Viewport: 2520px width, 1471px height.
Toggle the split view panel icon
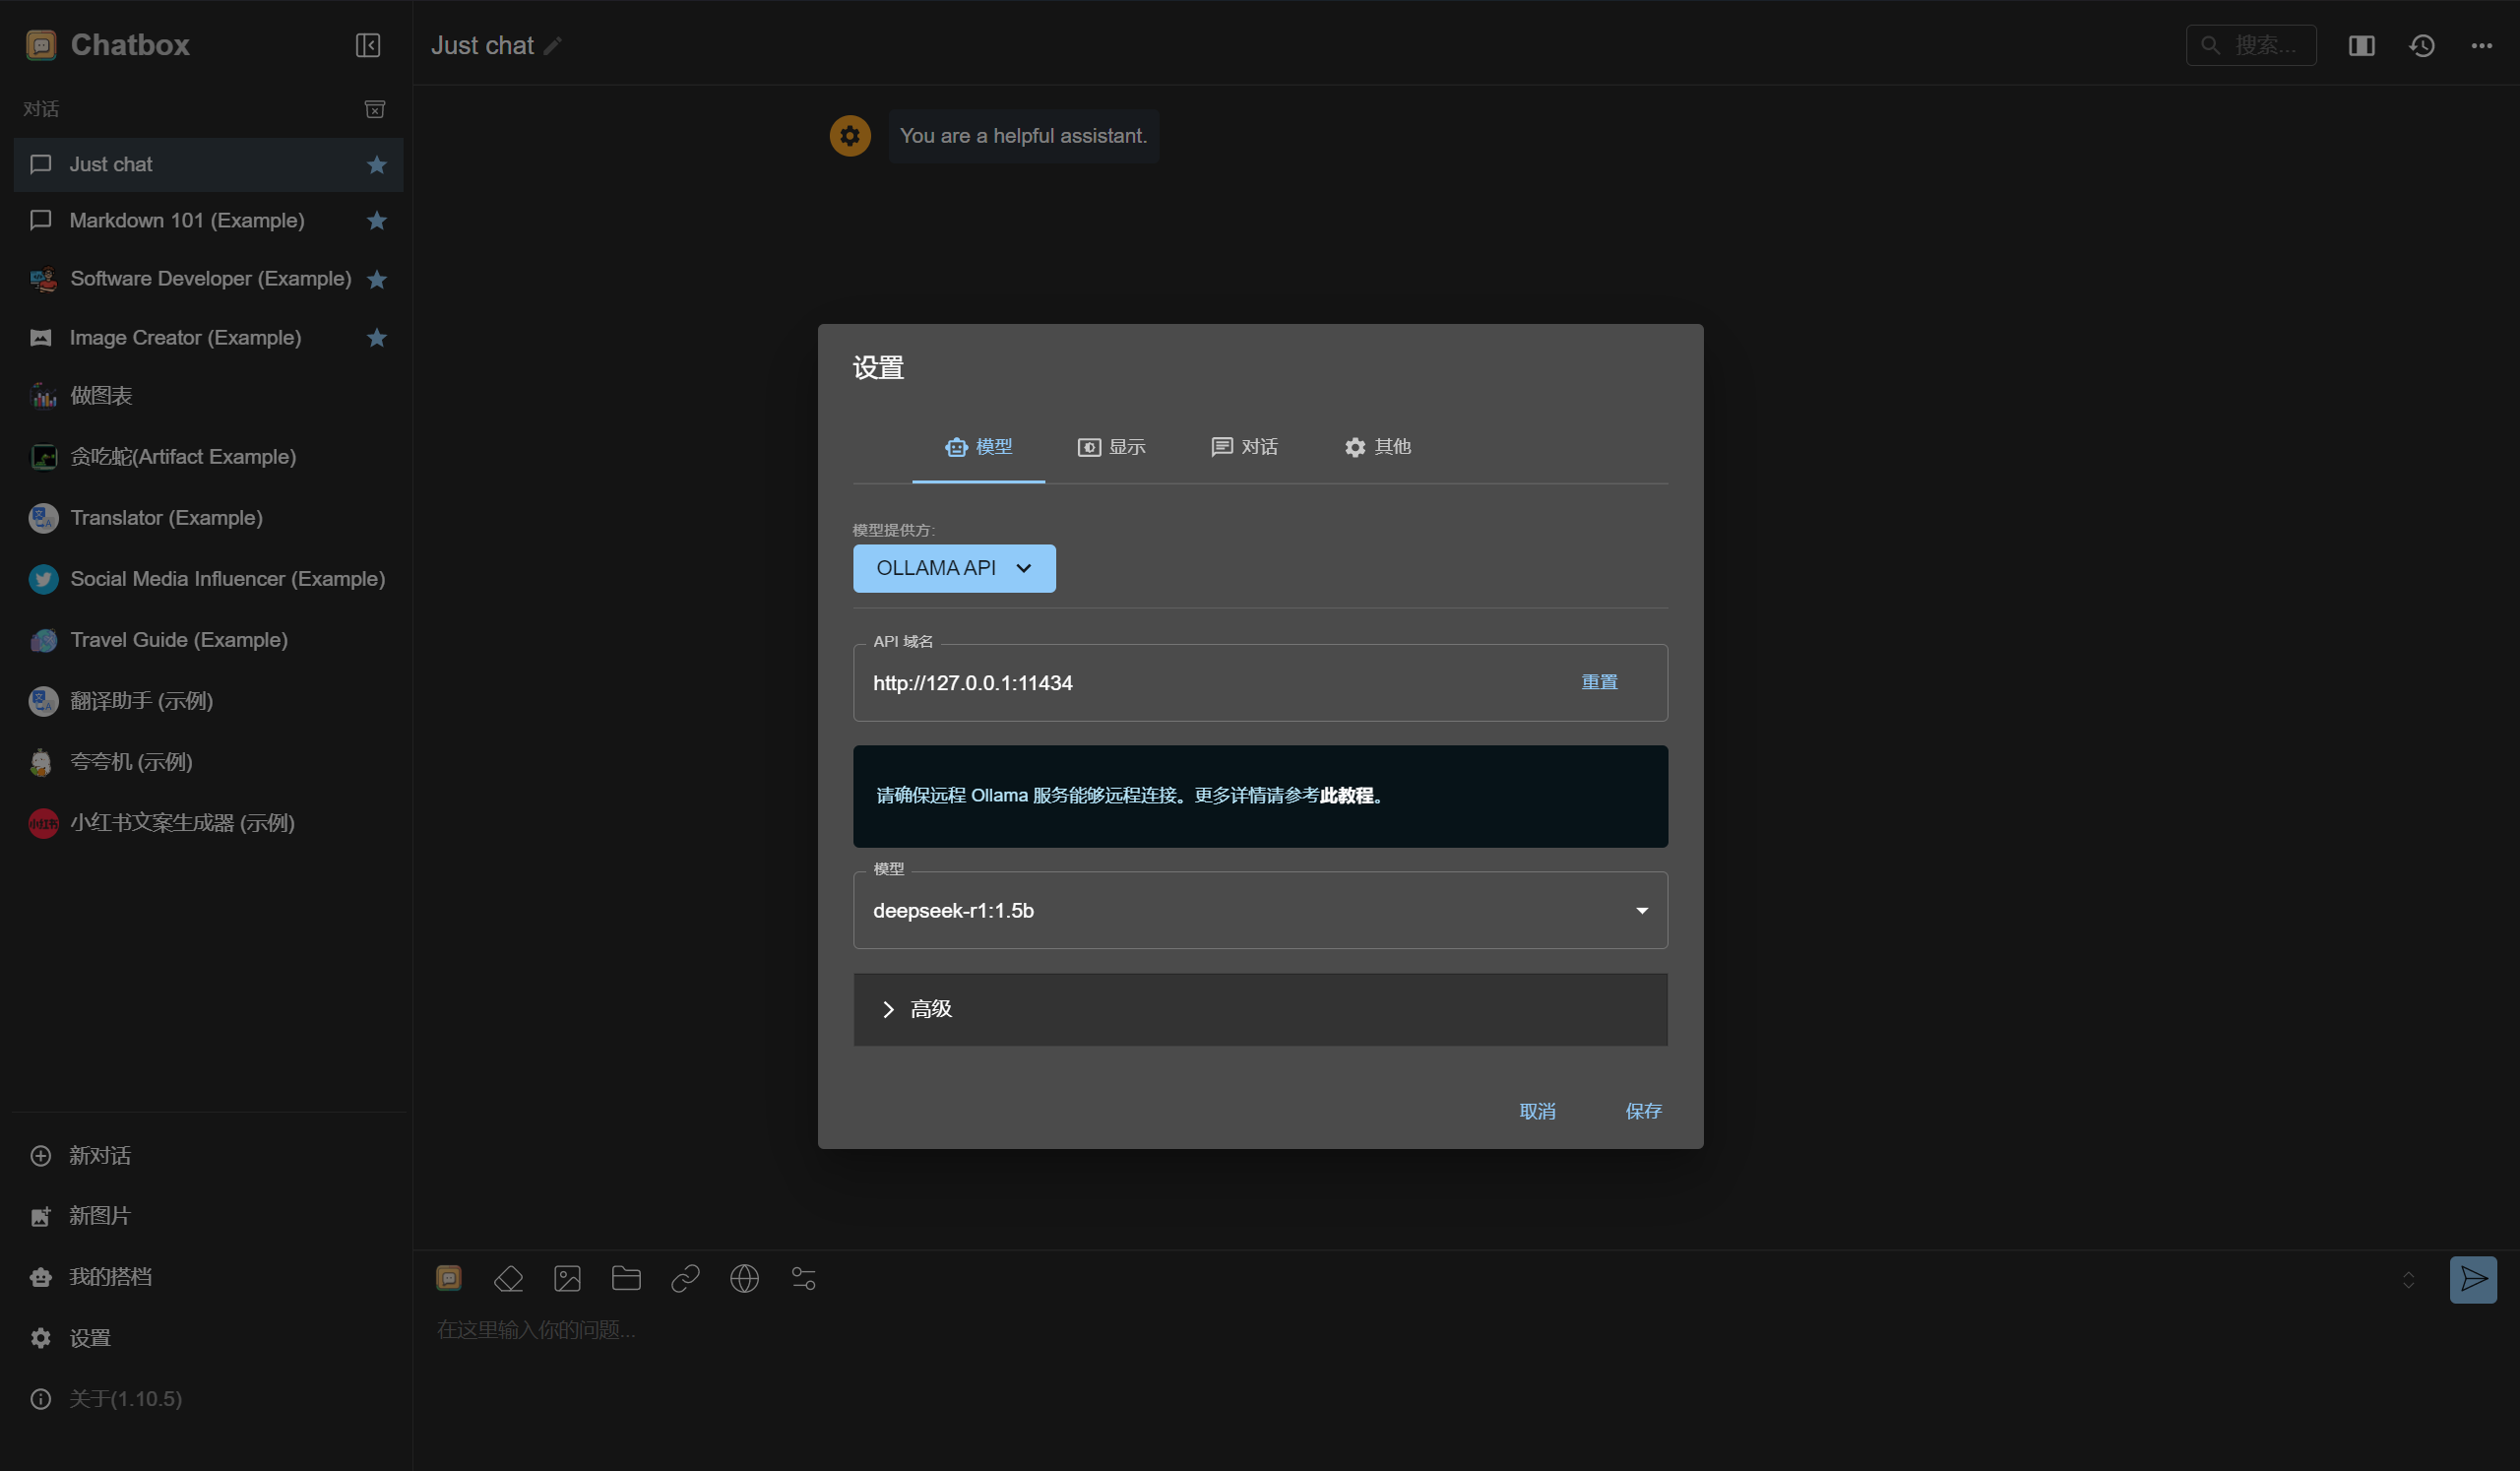coord(2362,45)
